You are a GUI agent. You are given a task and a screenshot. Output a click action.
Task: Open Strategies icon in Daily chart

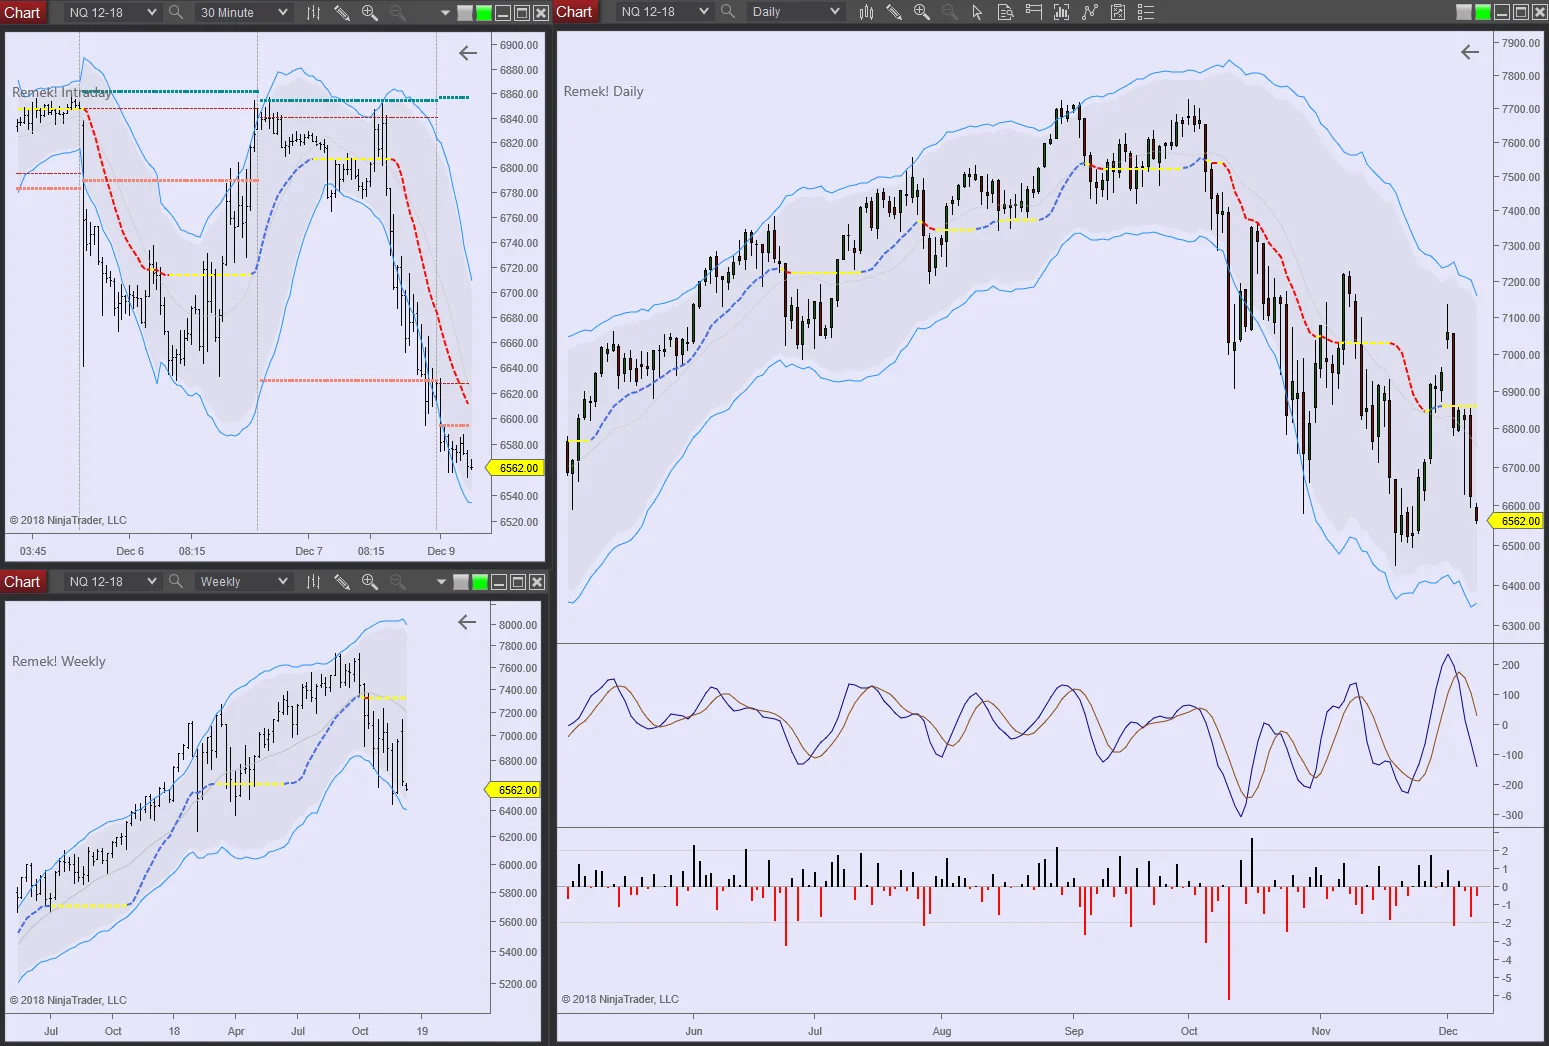click(x=1118, y=12)
